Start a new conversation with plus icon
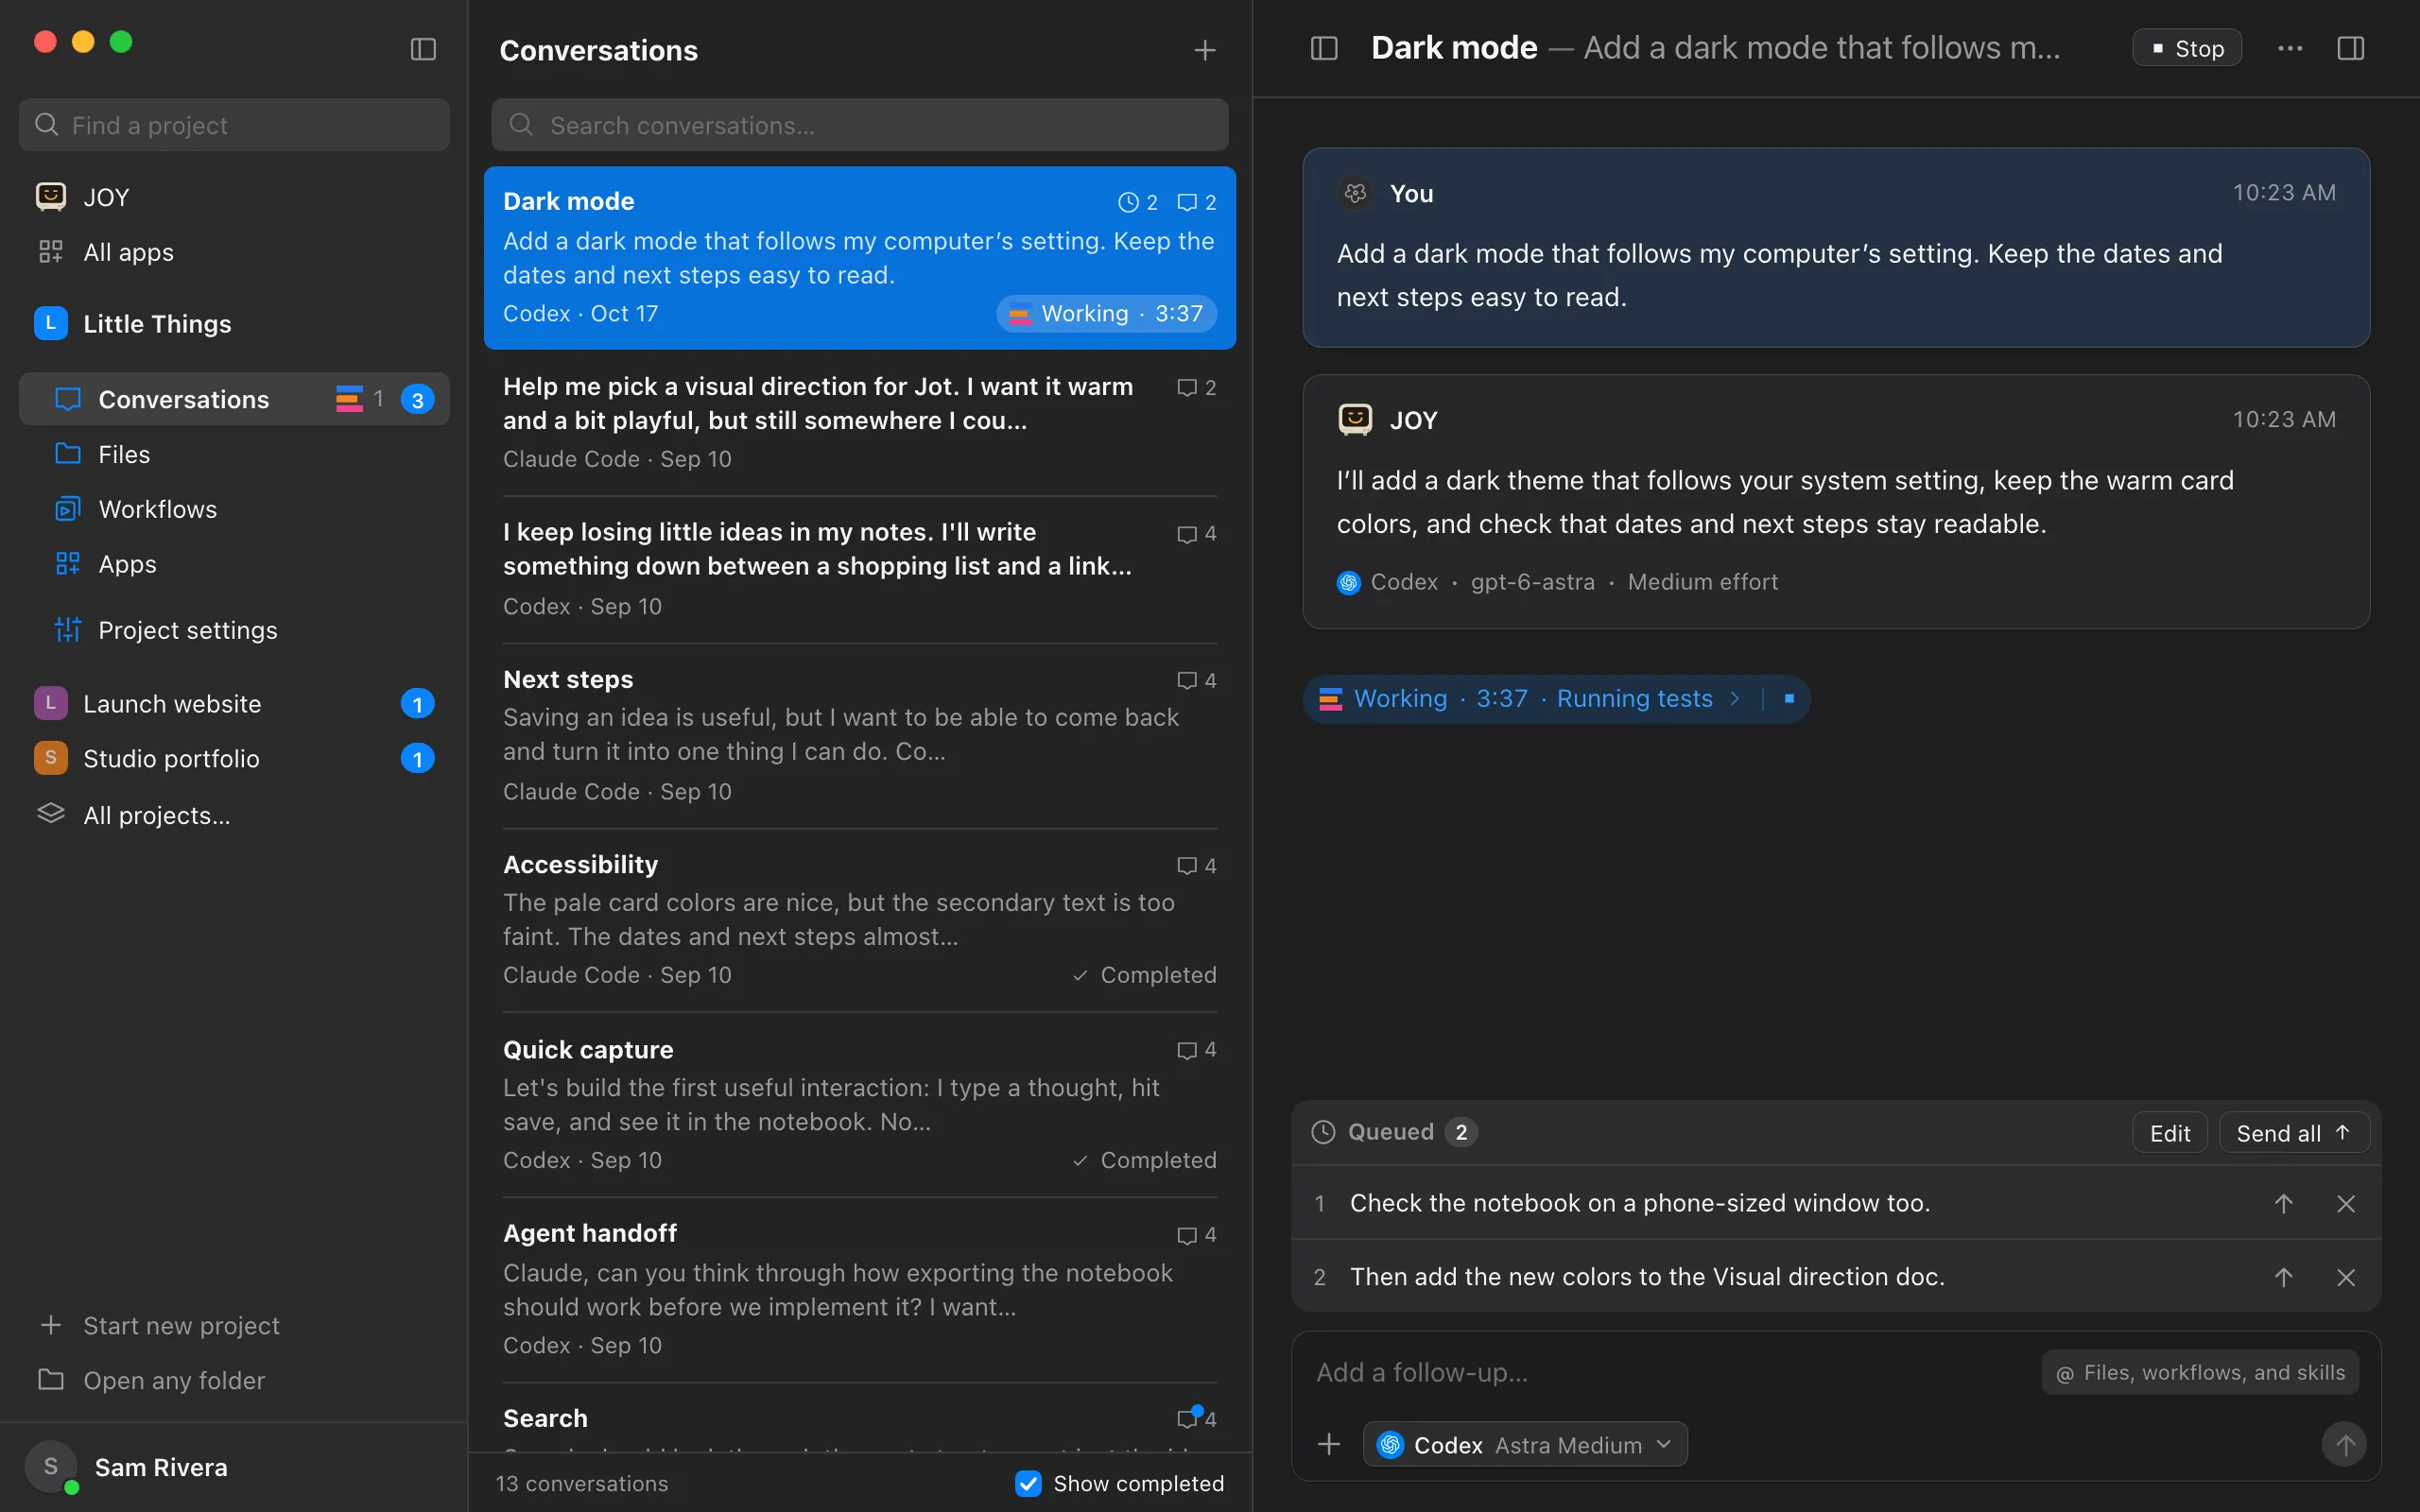This screenshot has width=2420, height=1512. coord(1205,50)
